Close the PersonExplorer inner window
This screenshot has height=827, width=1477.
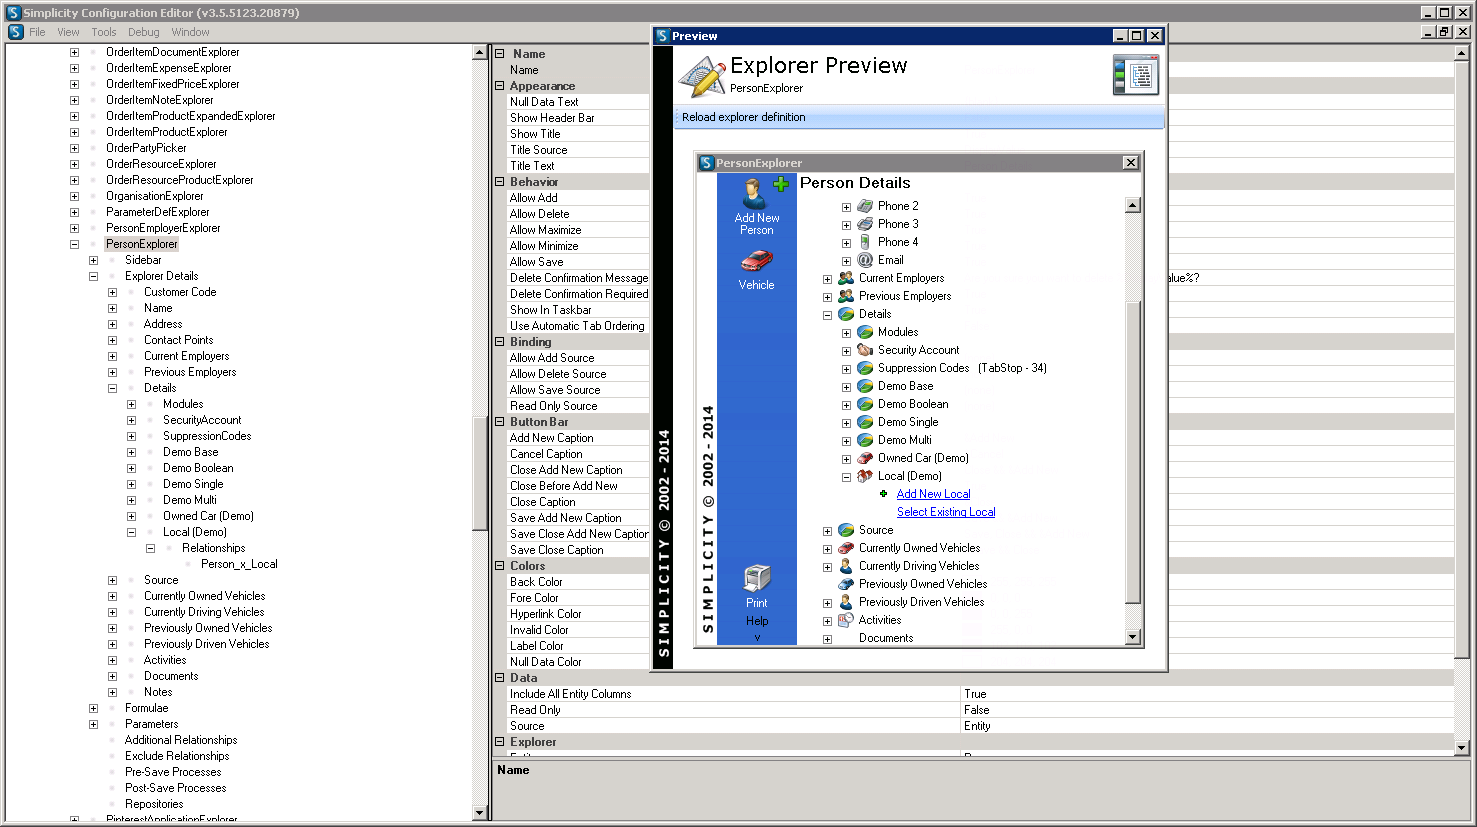1131,163
